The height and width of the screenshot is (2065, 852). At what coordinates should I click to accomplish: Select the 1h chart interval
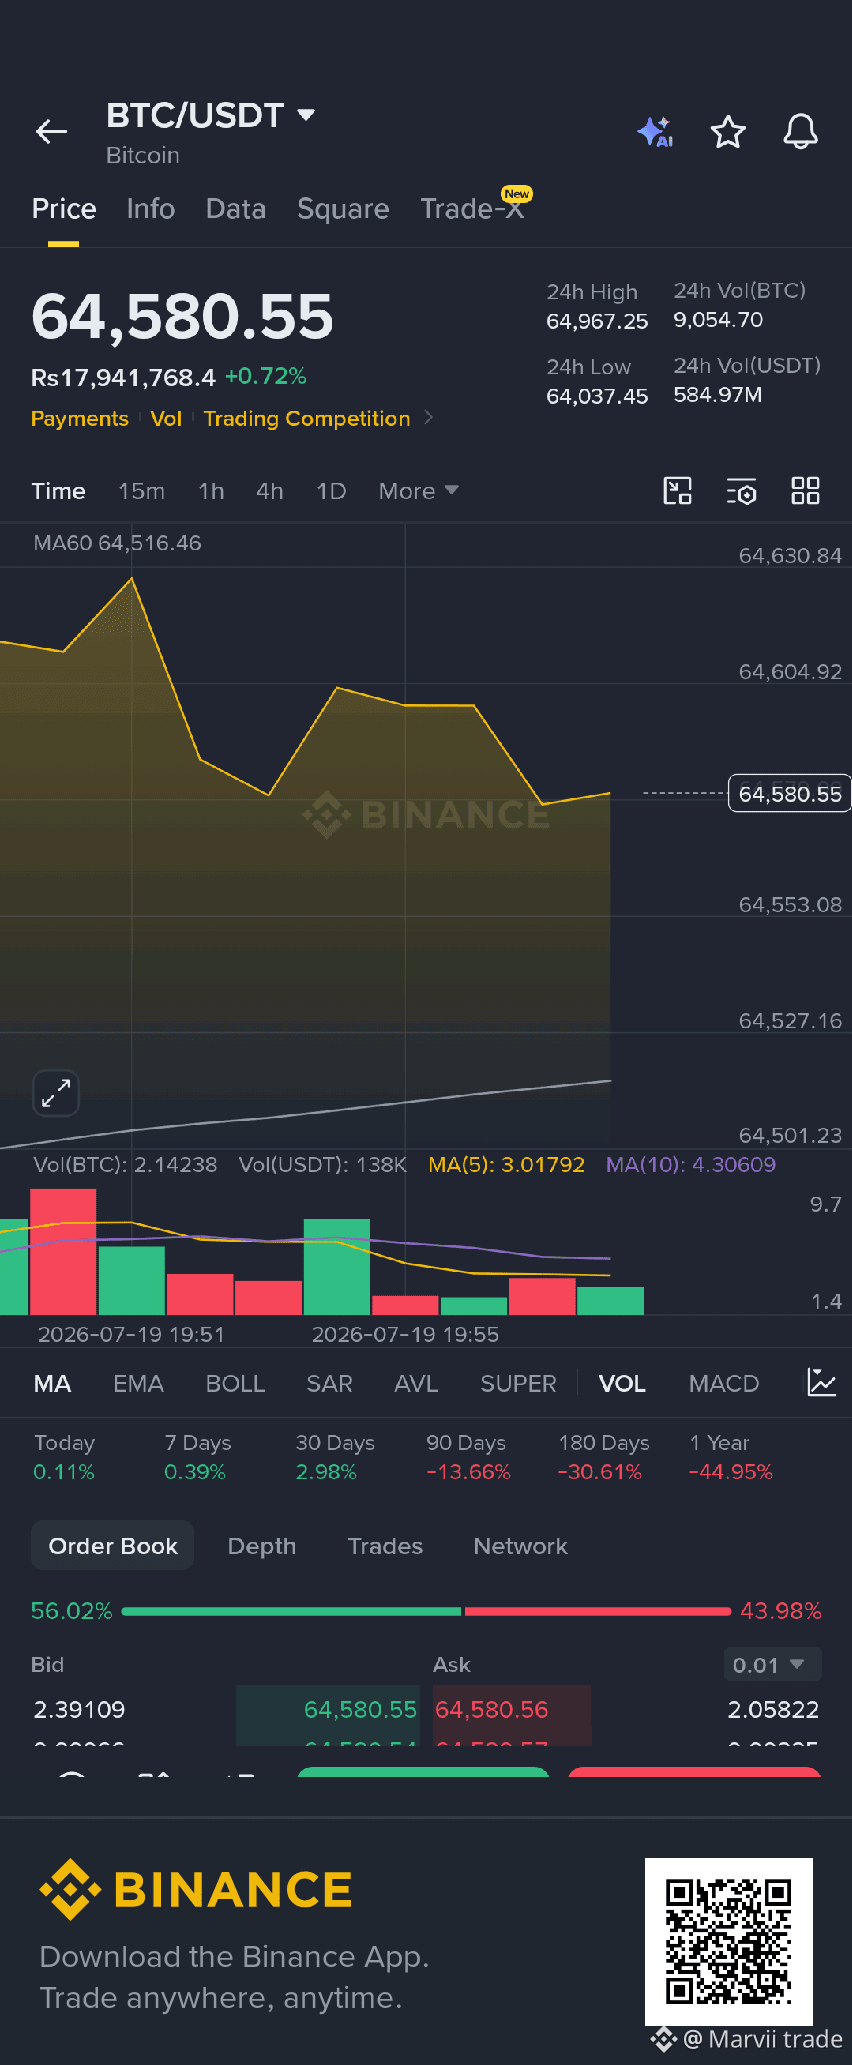211,491
